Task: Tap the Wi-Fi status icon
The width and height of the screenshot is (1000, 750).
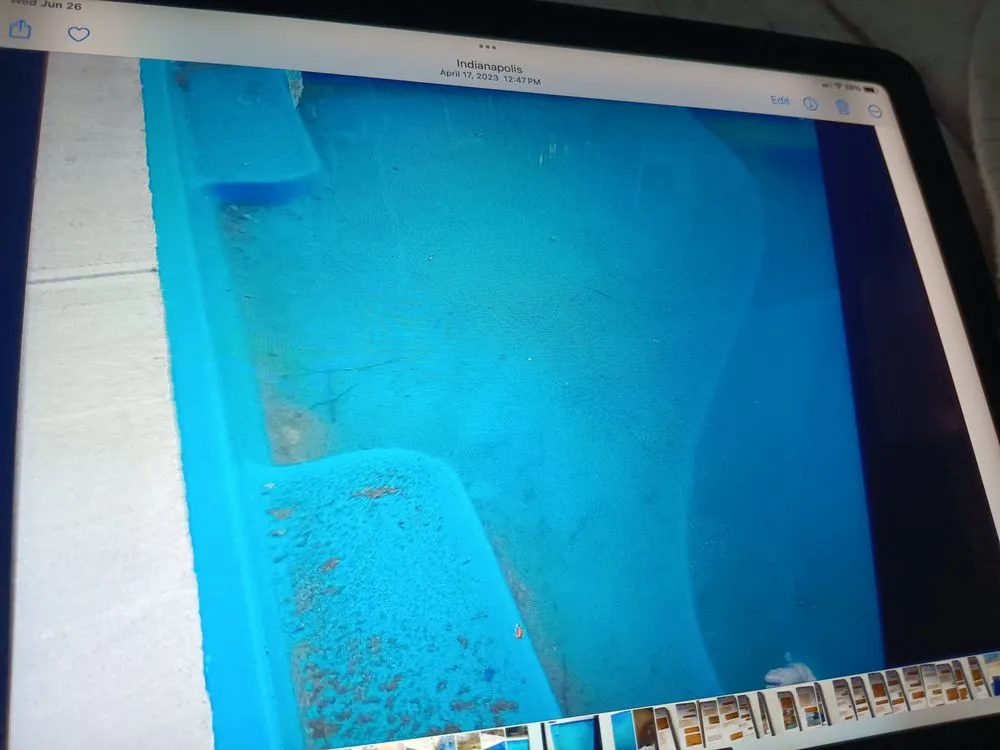Action: tap(837, 86)
